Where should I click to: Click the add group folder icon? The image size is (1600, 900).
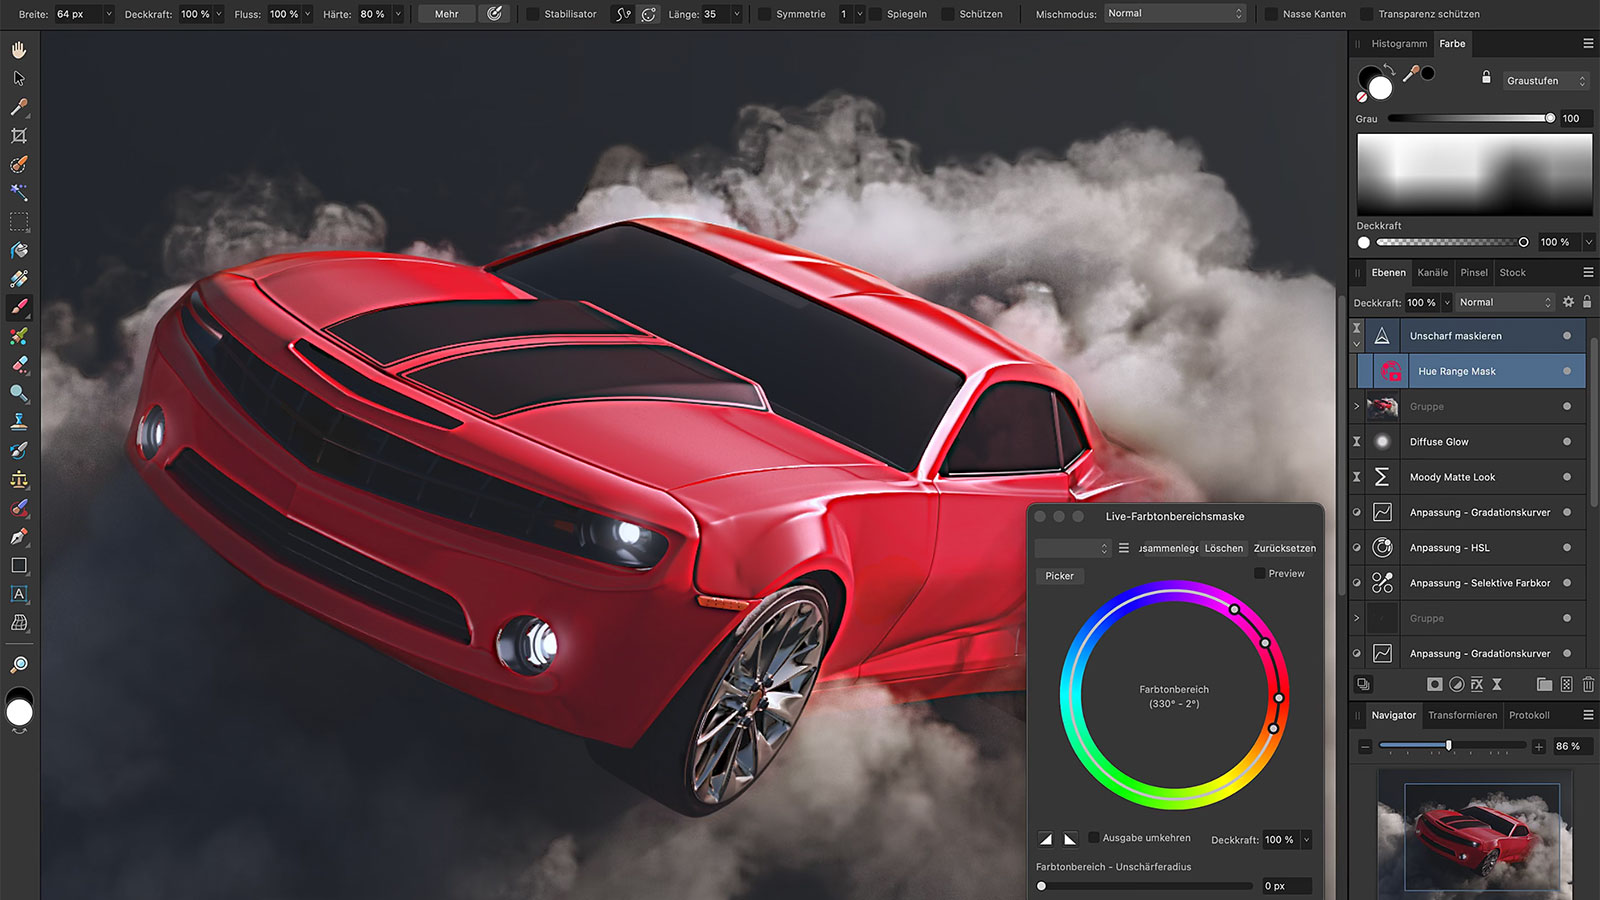[x=1544, y=684]
